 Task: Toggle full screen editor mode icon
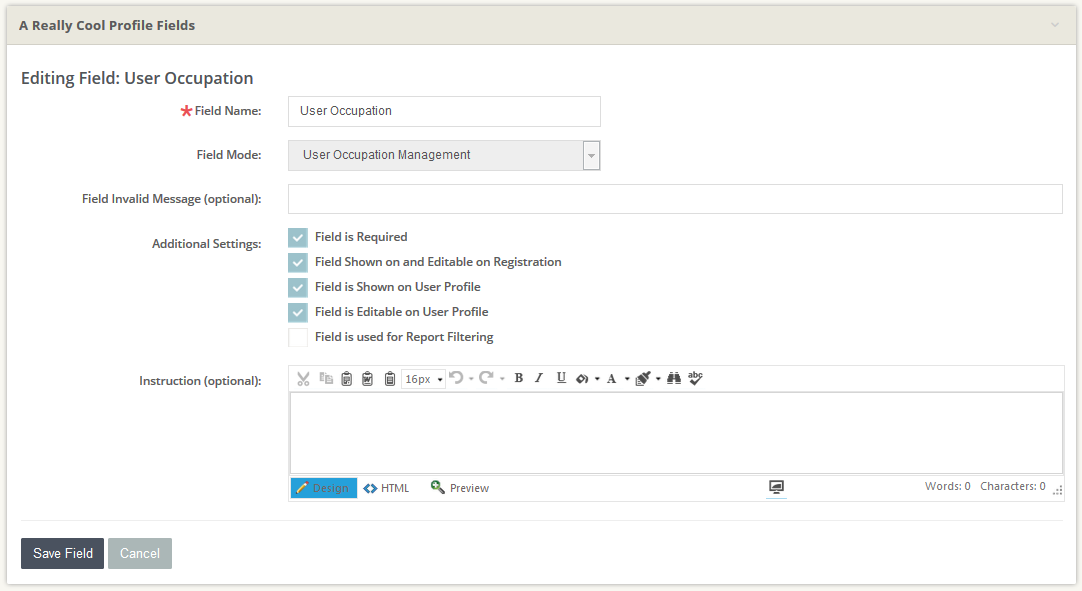776,487
